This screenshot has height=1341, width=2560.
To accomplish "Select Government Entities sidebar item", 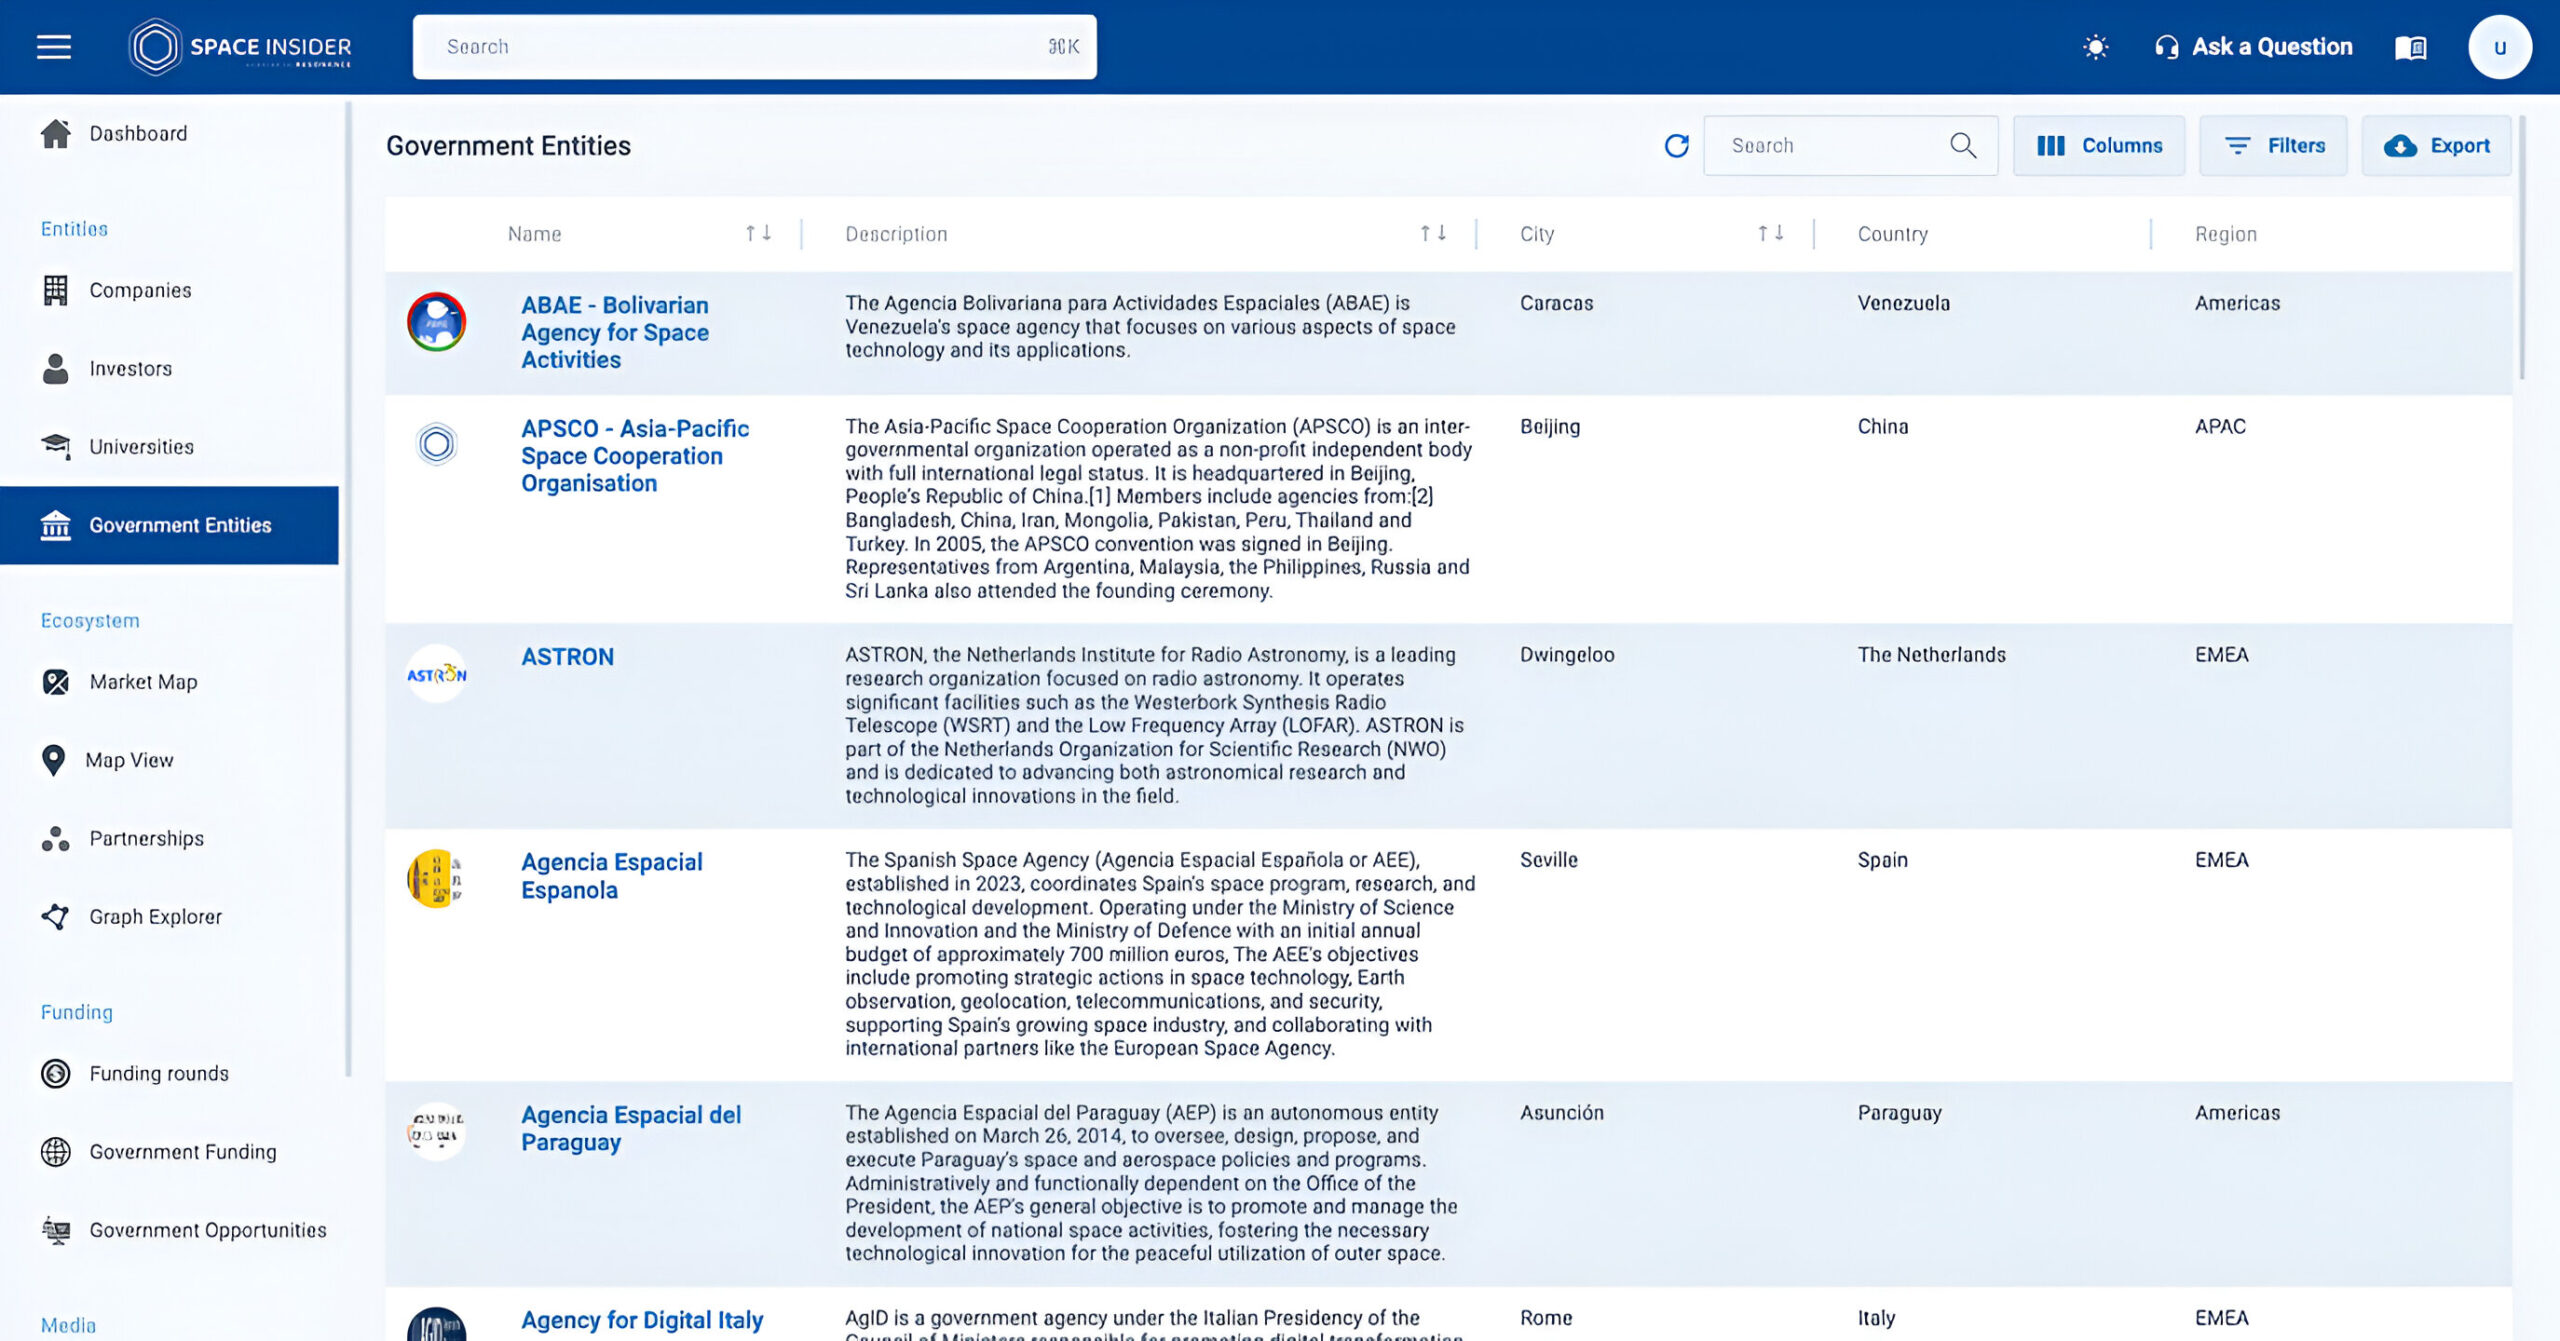I will (x=169, y=525).
